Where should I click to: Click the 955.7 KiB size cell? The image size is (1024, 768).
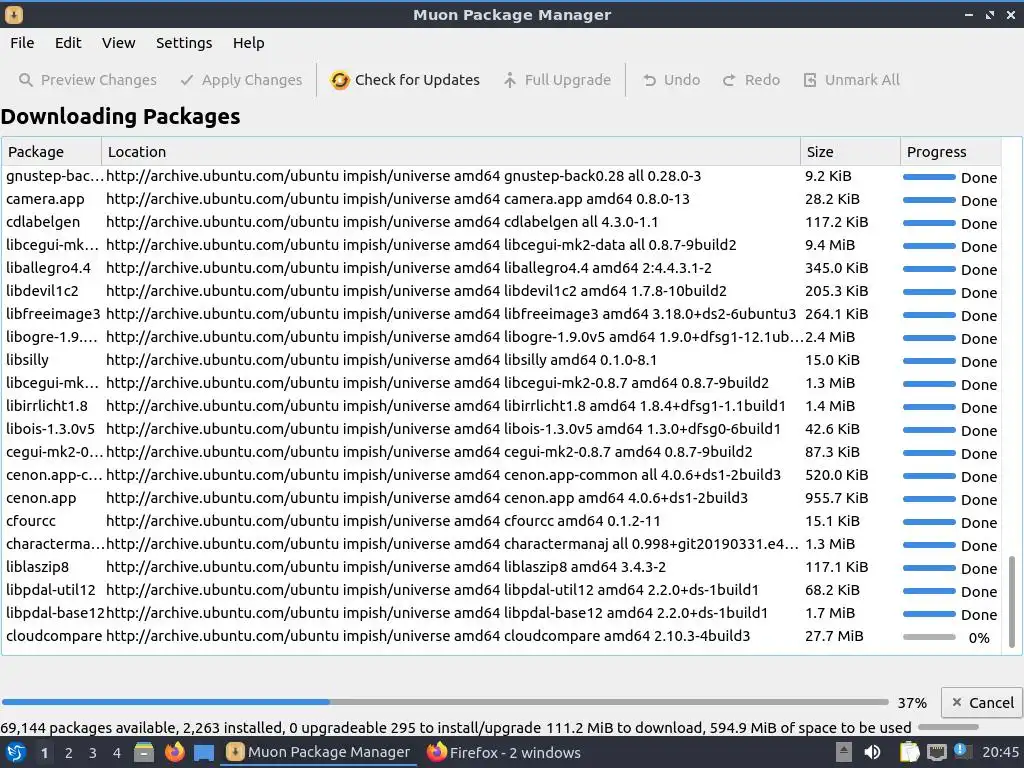(836, 498)
